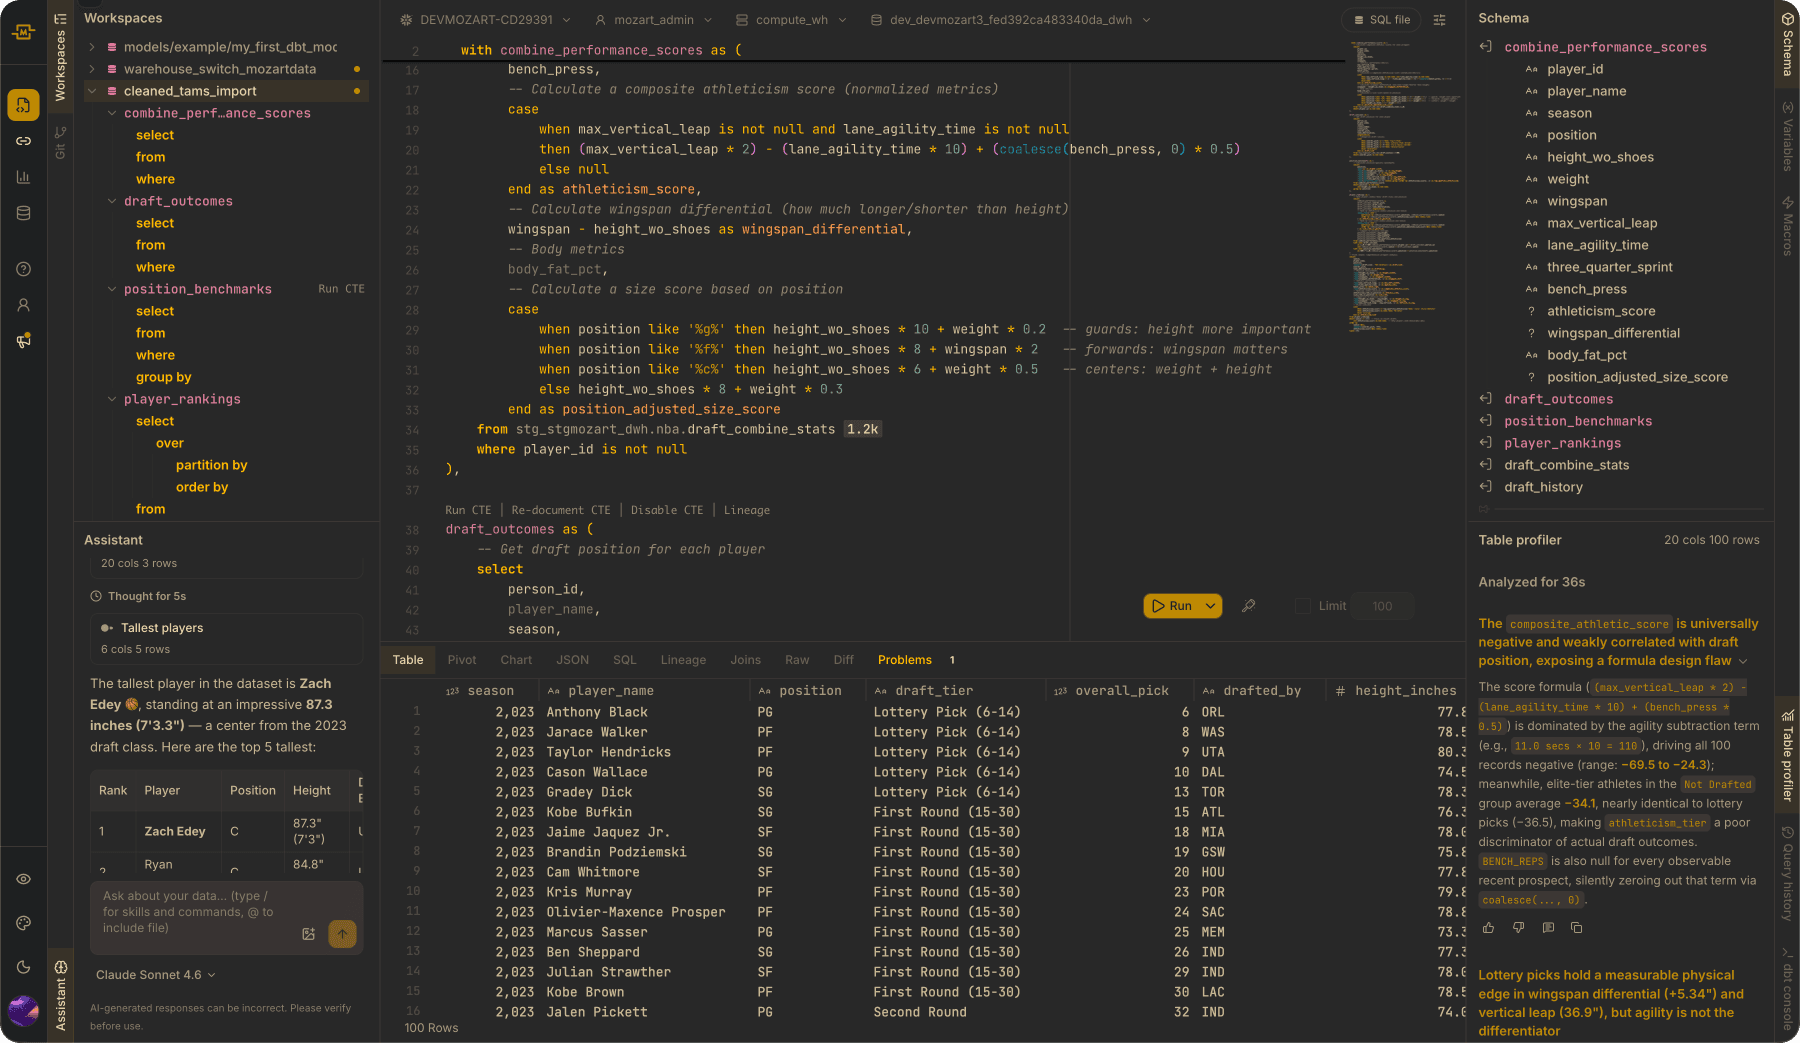This screenshot has height=1043, width=1800.
Task: Collapse the cleaned_tams_import workspace tree
Action: click(x=92, y=91)
